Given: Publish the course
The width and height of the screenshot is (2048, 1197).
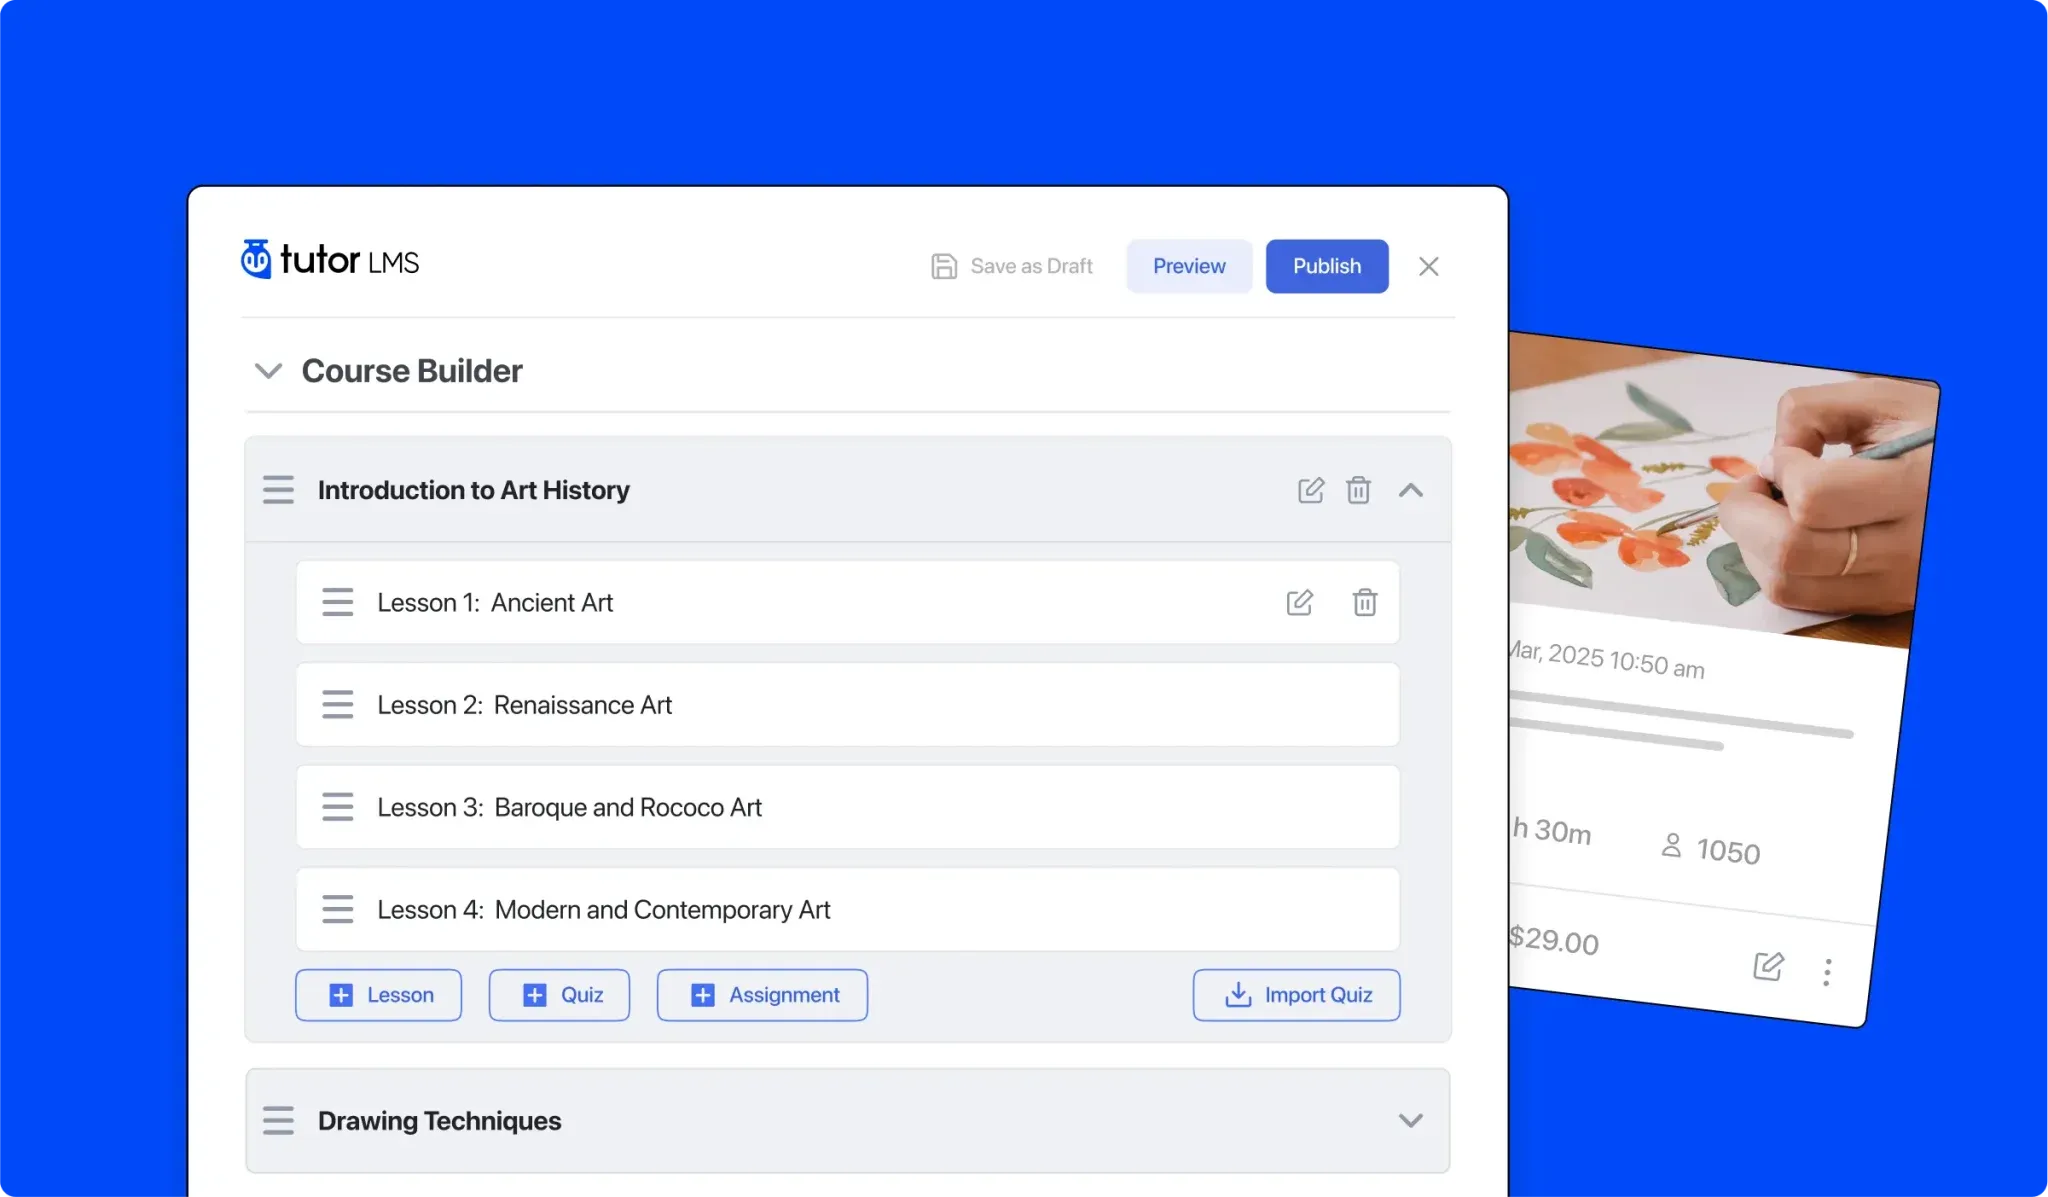Looking at the screenshot, I should 1326,265.
